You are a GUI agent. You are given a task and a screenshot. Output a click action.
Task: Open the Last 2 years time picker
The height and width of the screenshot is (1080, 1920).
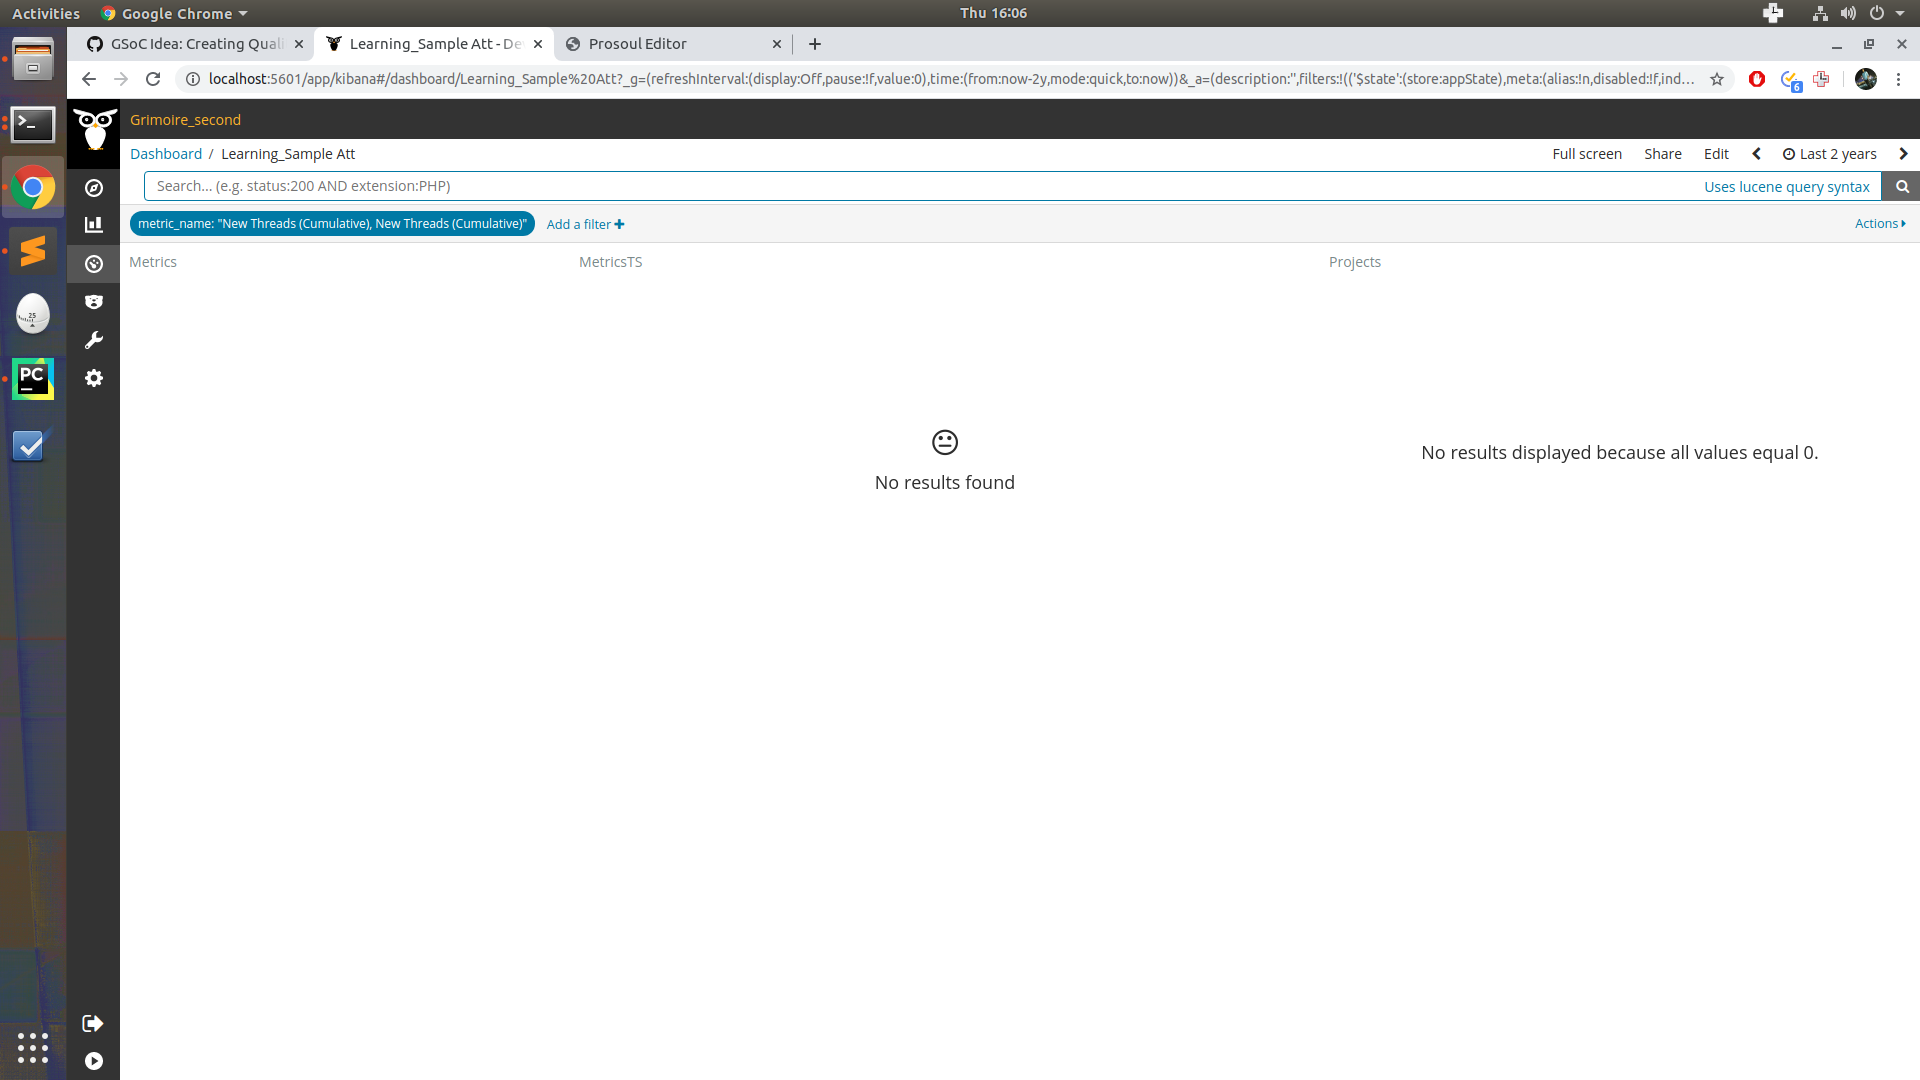1837,153
